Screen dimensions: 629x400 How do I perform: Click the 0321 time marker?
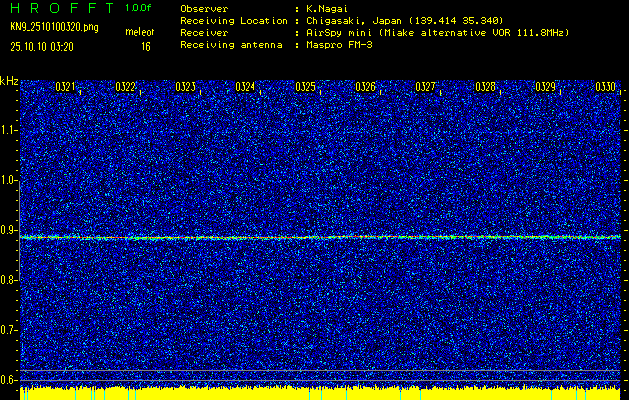pyautogui.click(x=66, y=87)
